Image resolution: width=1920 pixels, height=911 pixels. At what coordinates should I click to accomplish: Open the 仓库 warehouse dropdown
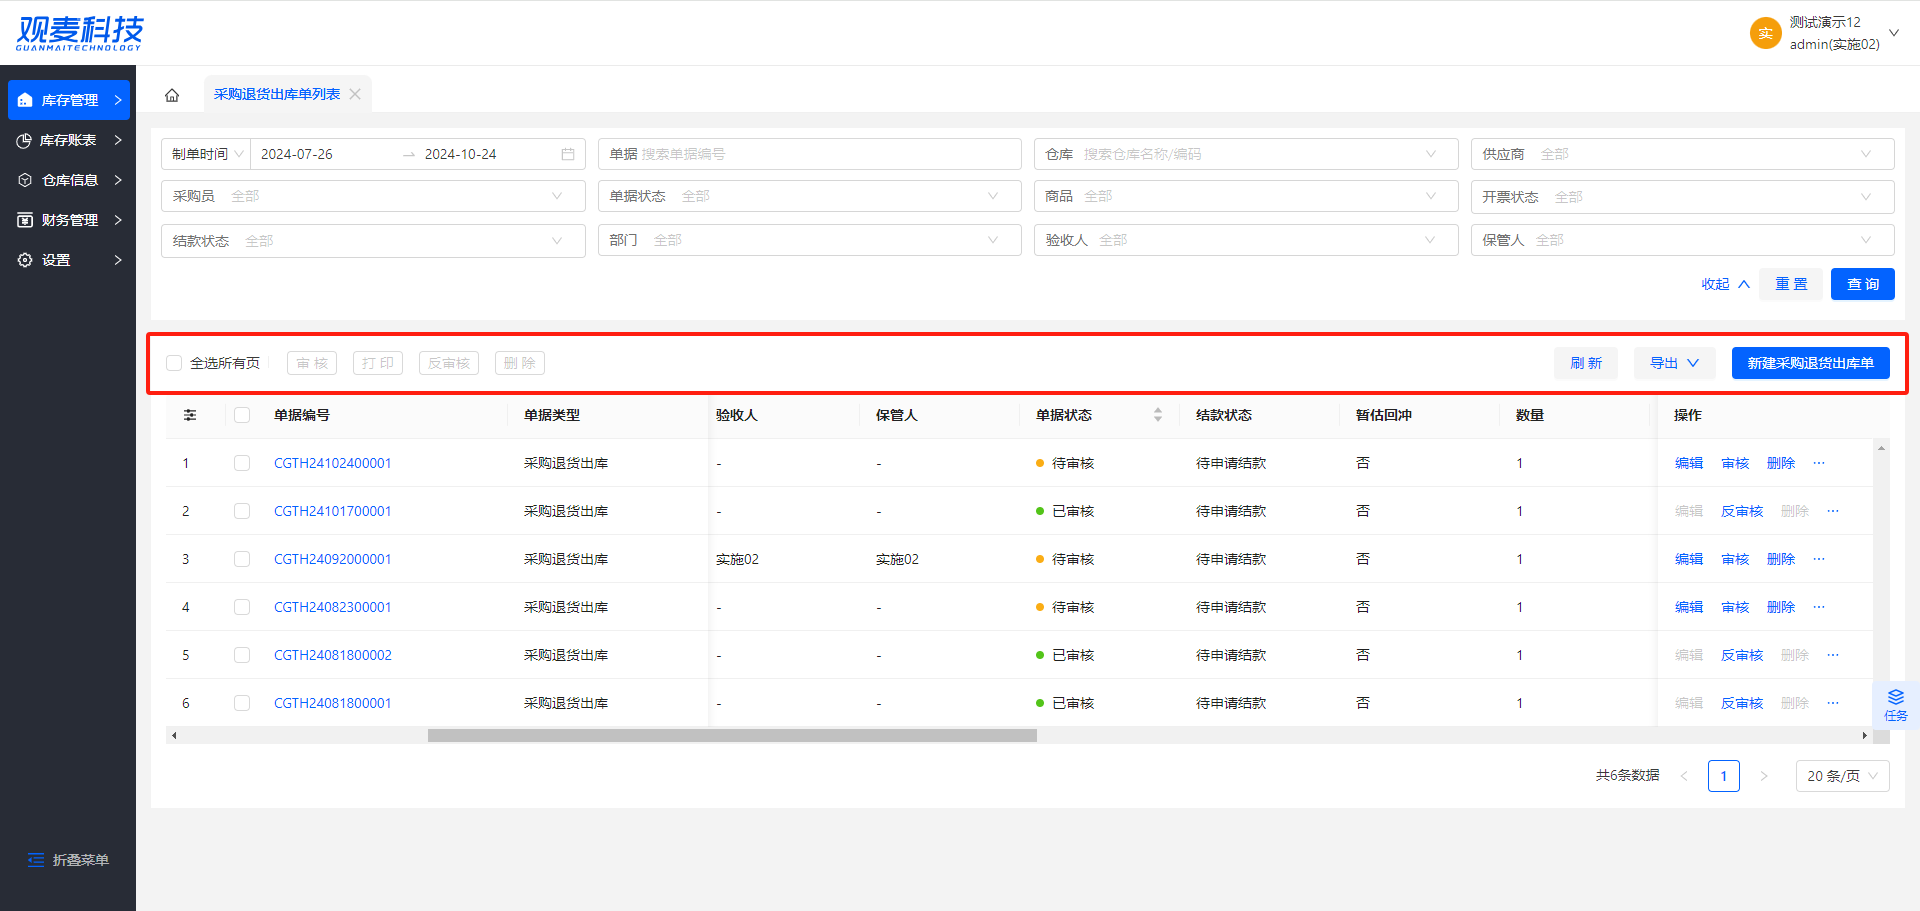point(1246,154)
